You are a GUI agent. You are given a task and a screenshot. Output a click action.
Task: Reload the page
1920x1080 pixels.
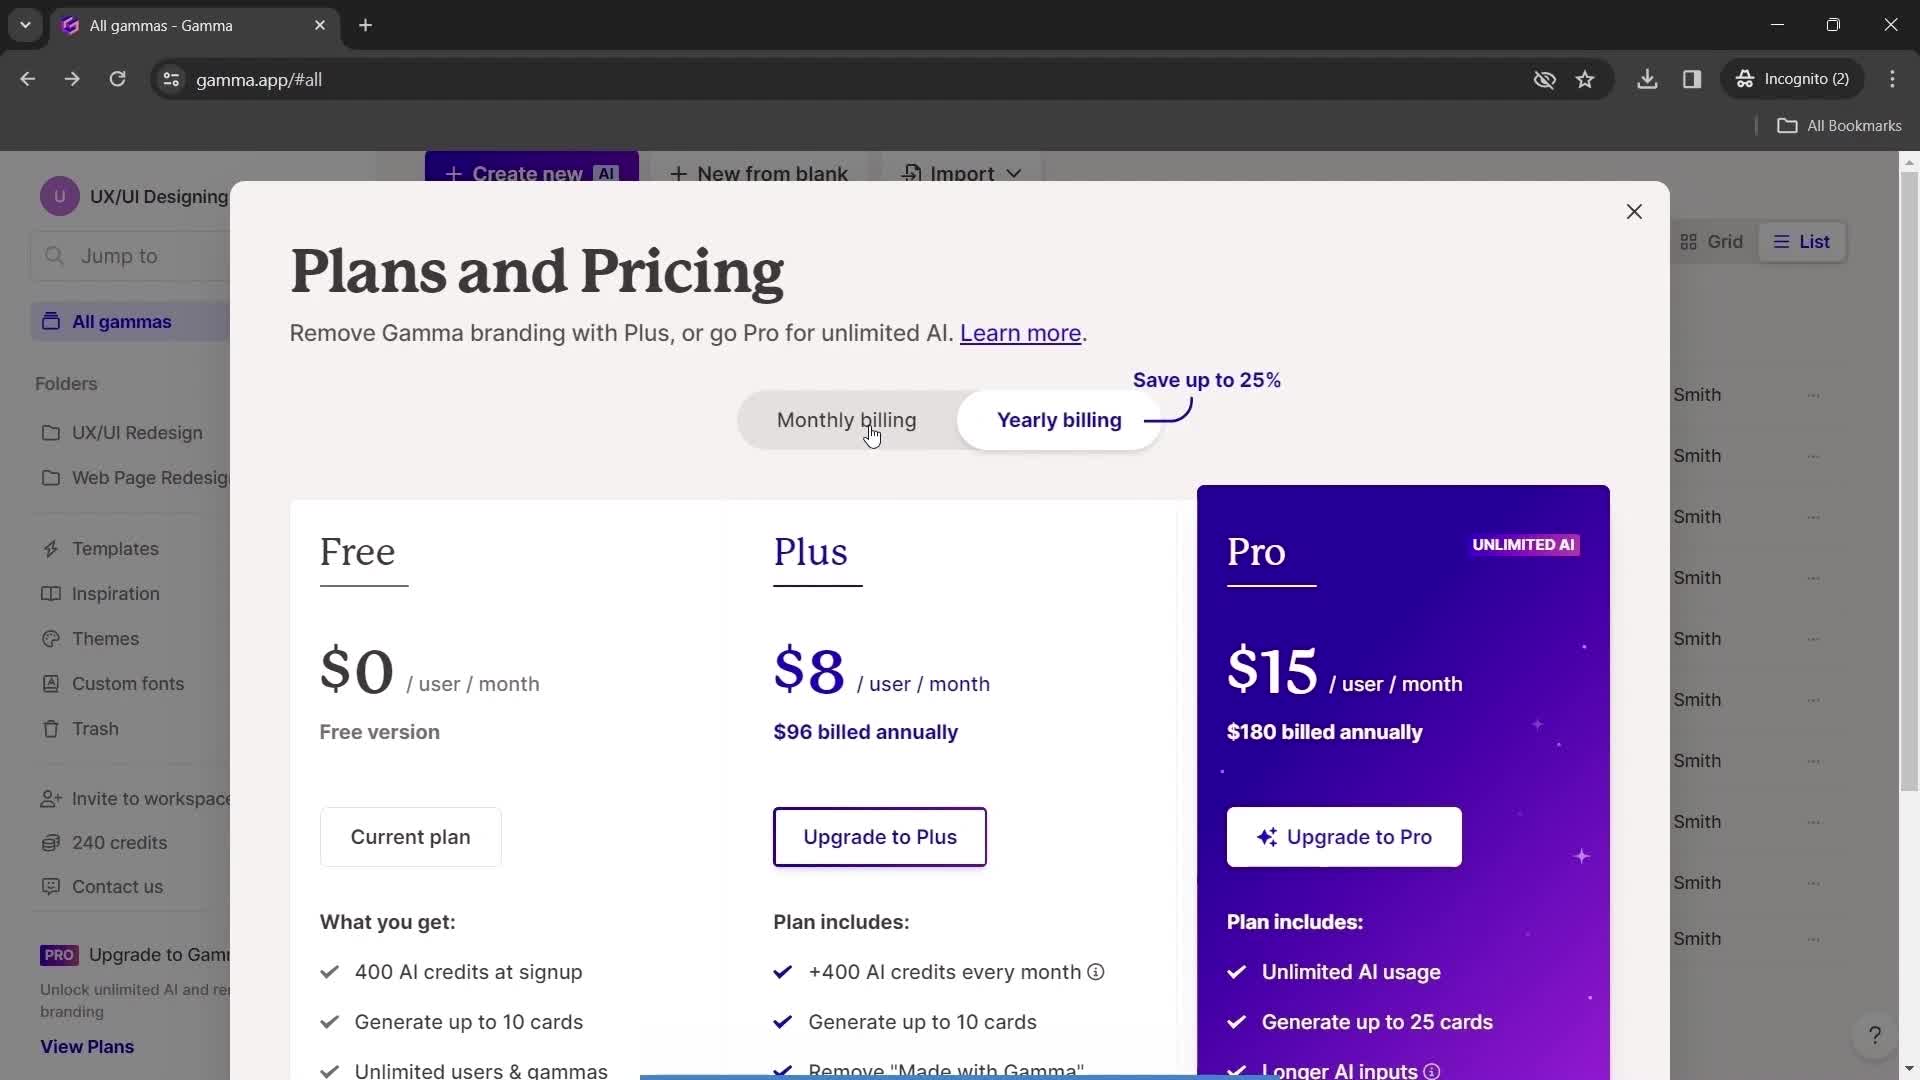pyautogui.click(x=117, y=79)
